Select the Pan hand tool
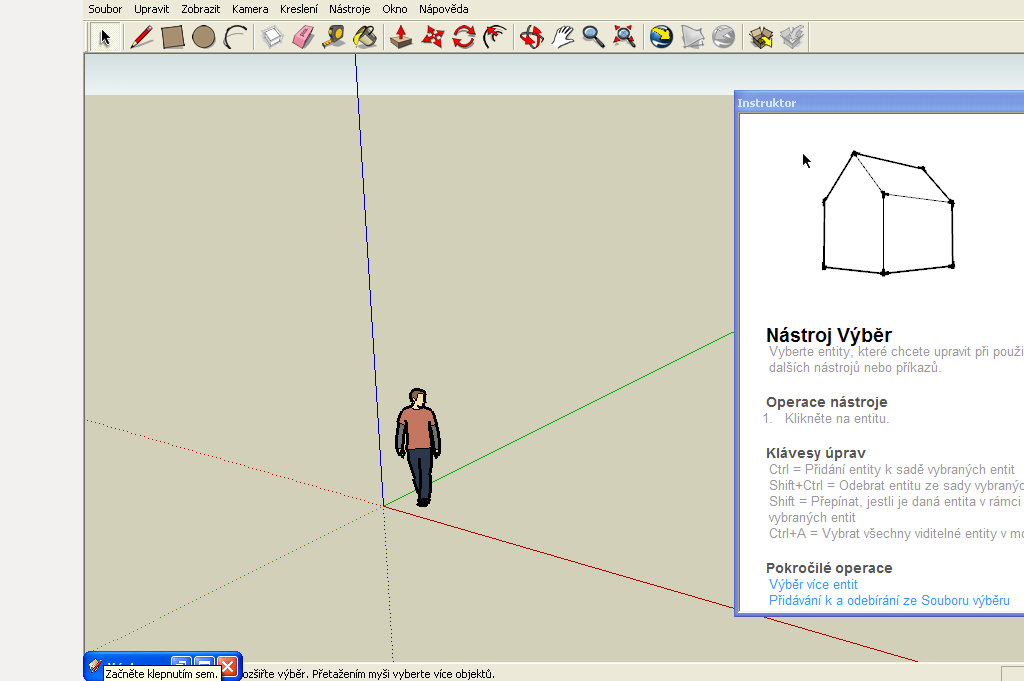The height and width of the screenshot is (681, 1024). (563, 37)
